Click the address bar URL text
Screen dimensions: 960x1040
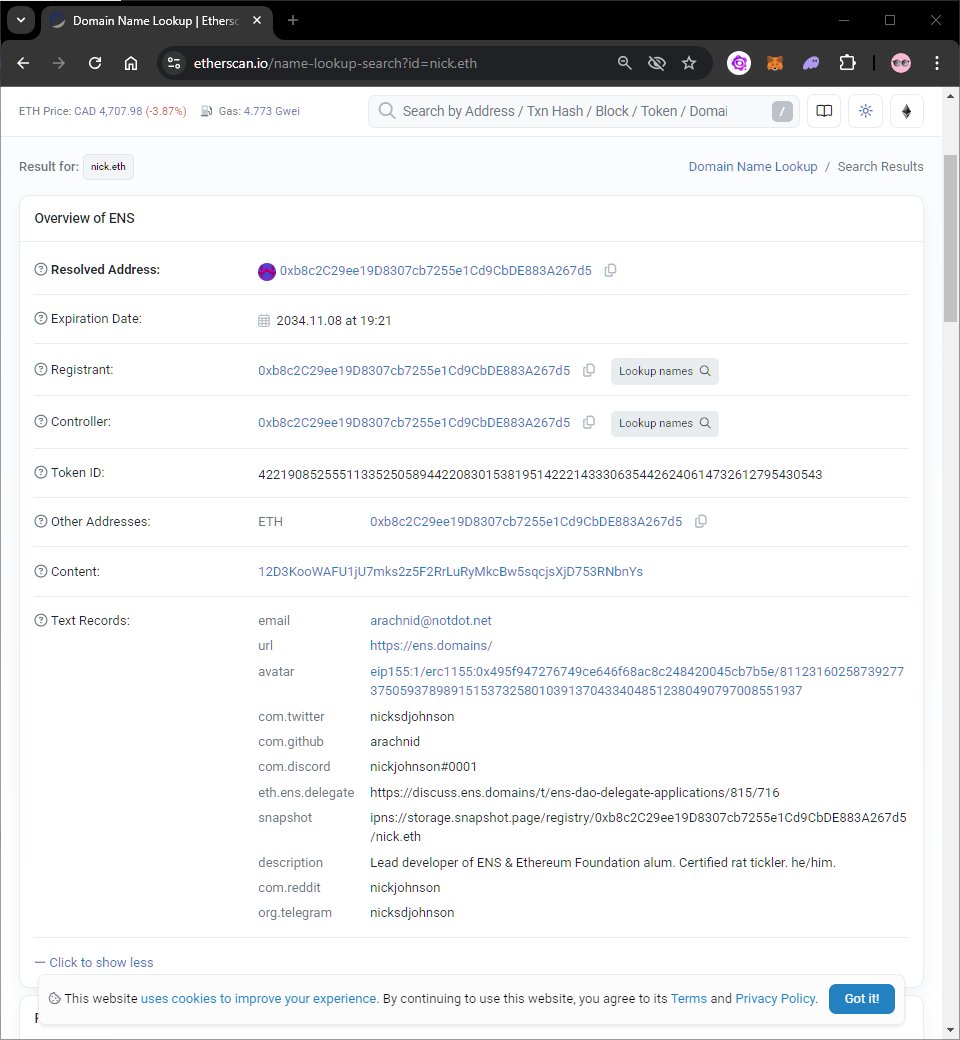[335, 63]
